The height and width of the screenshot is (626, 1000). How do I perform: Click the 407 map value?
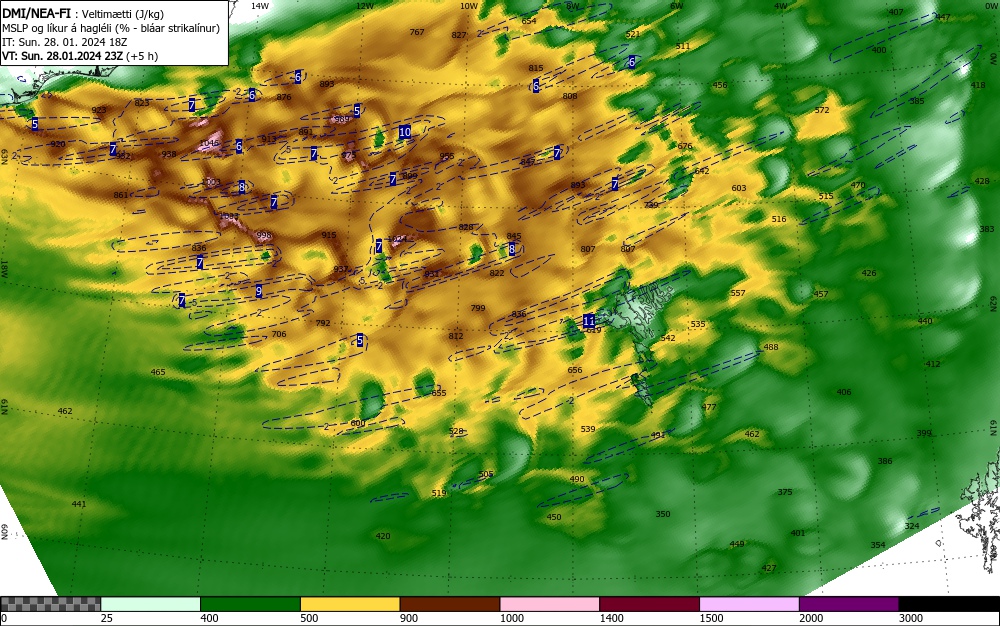[896, 12]
